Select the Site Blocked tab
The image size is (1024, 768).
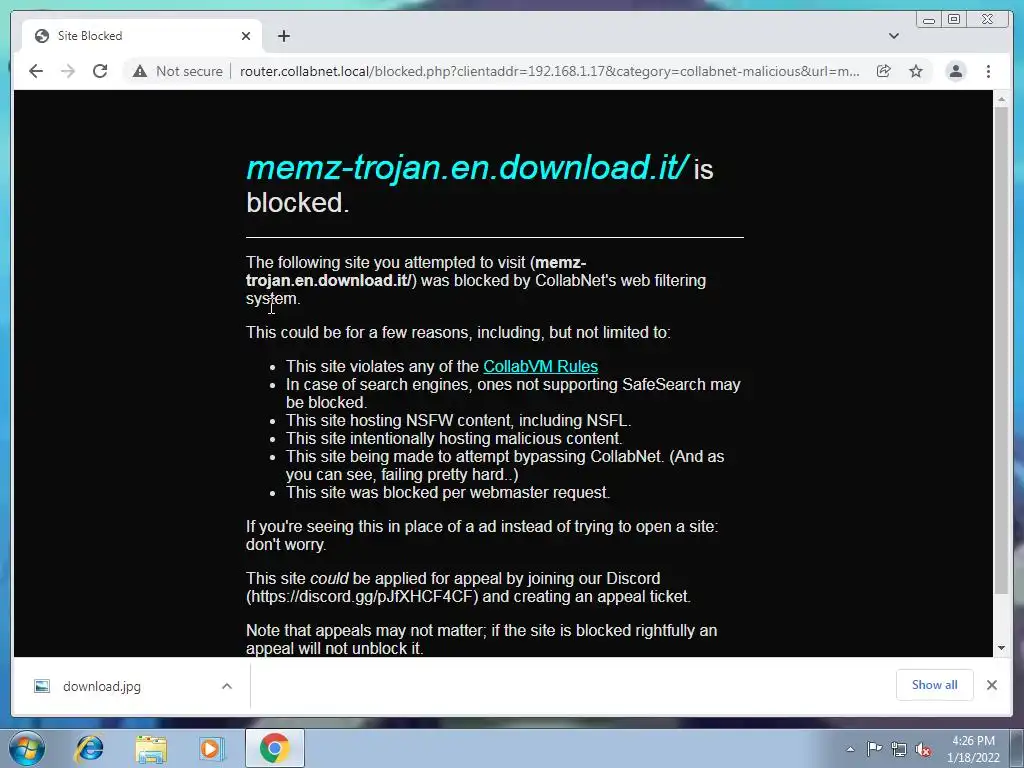[x=142, y=36]
